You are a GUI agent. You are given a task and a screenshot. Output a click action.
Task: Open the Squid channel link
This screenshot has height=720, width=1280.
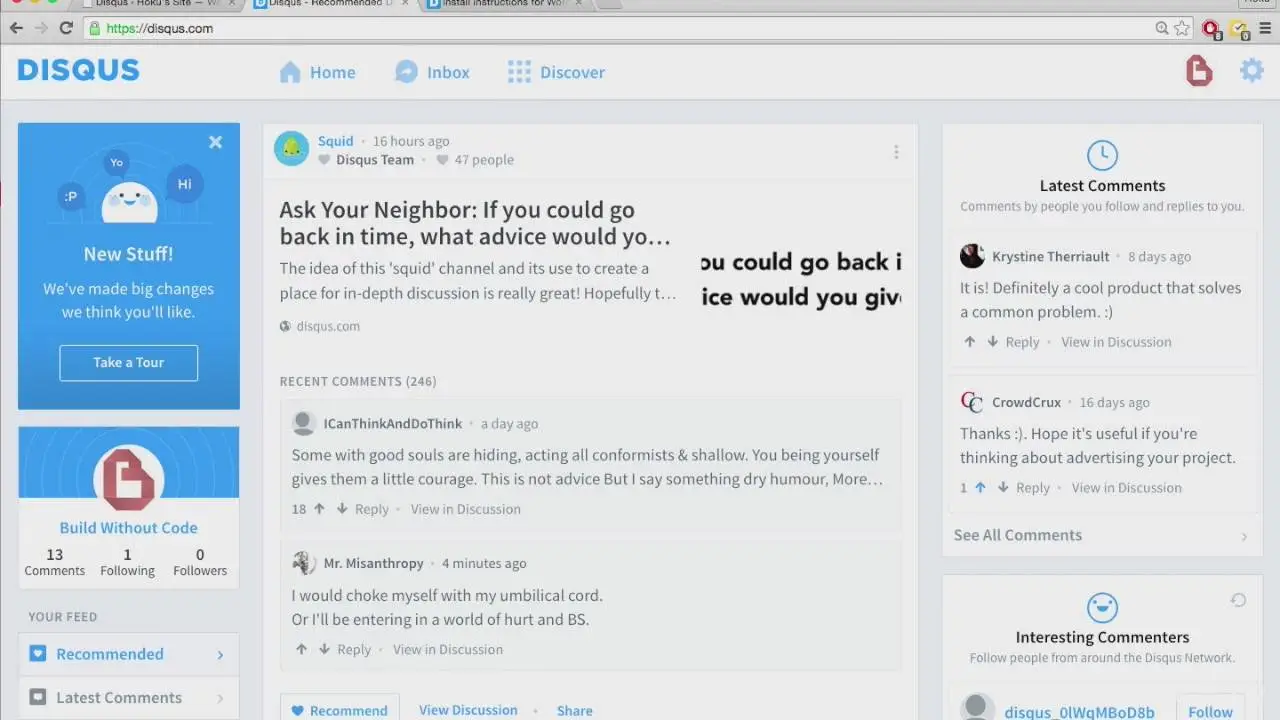(x=336, y=141)
